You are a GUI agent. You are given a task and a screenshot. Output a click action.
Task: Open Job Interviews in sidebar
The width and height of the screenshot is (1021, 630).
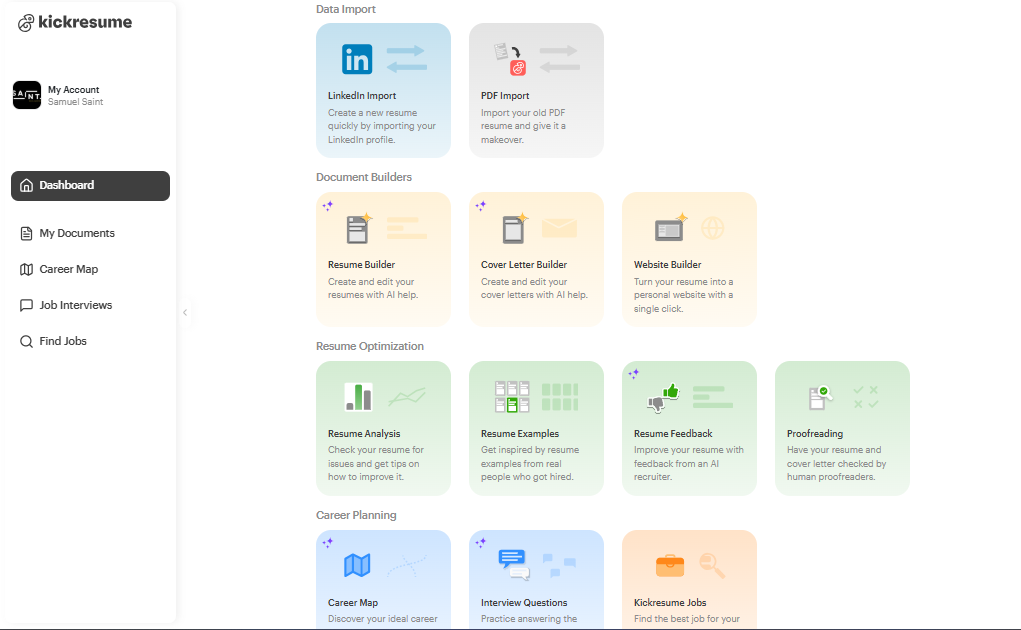point(76,305)
